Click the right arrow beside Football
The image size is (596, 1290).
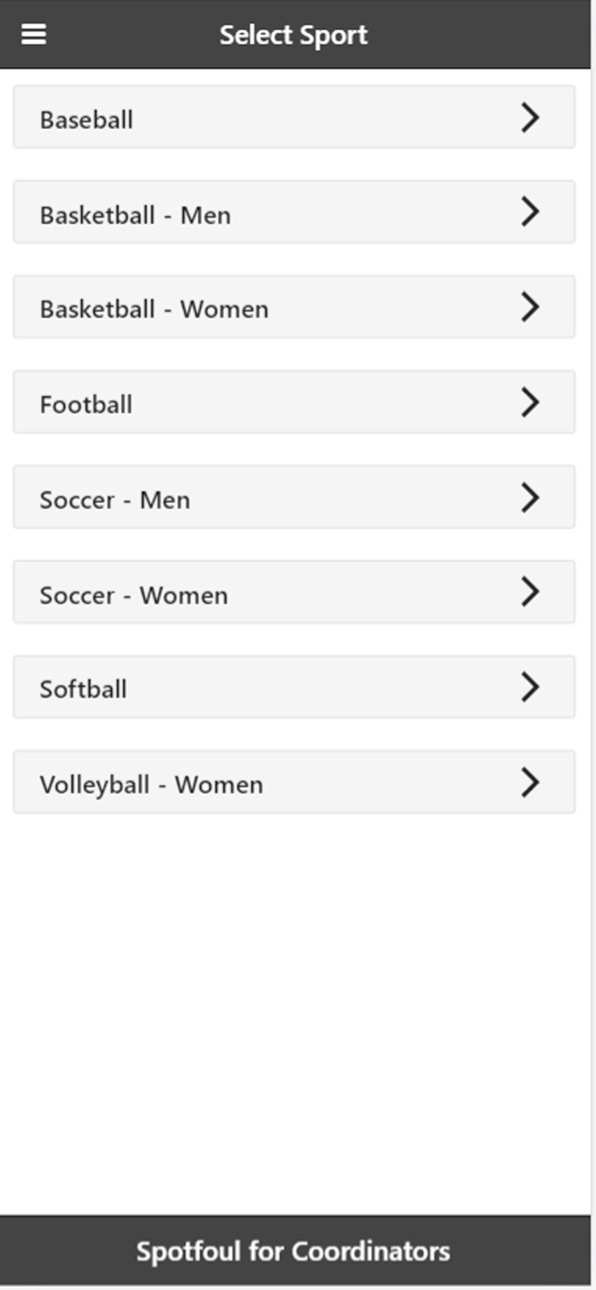point(530,402)
